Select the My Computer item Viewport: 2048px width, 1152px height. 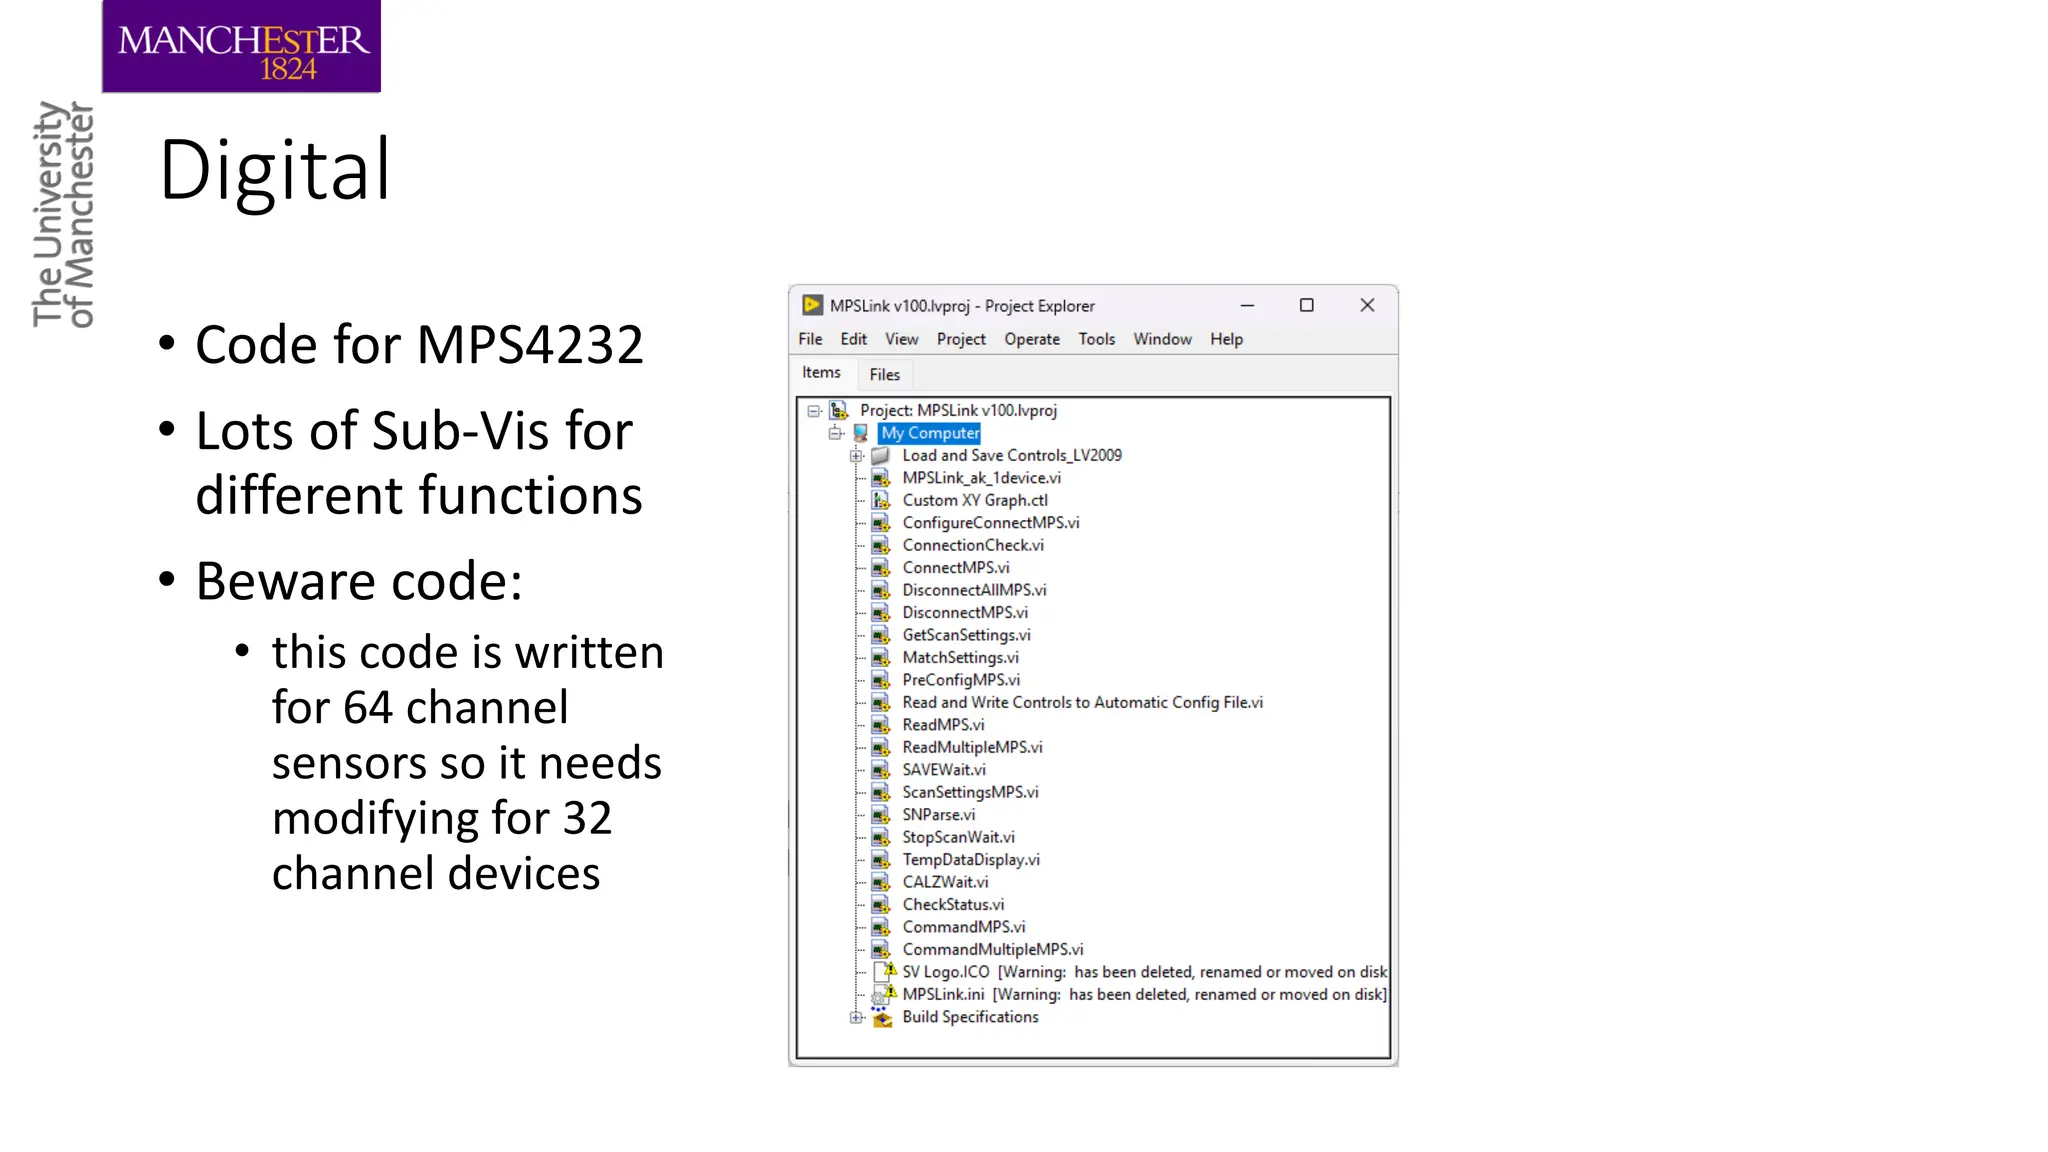pos(929,433)
